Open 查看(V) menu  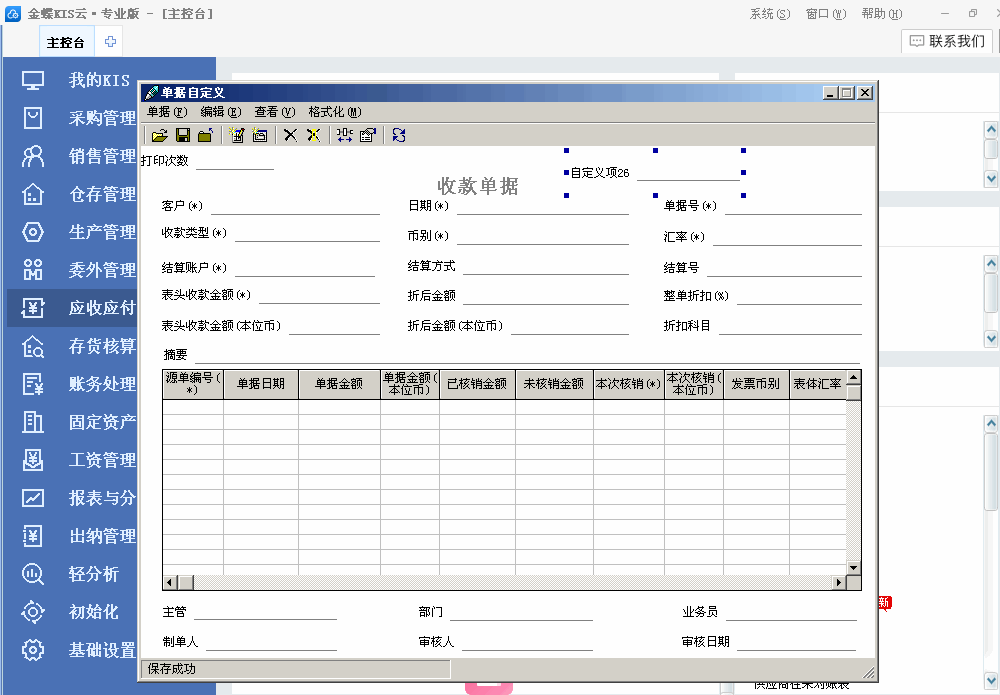point(275,112)
